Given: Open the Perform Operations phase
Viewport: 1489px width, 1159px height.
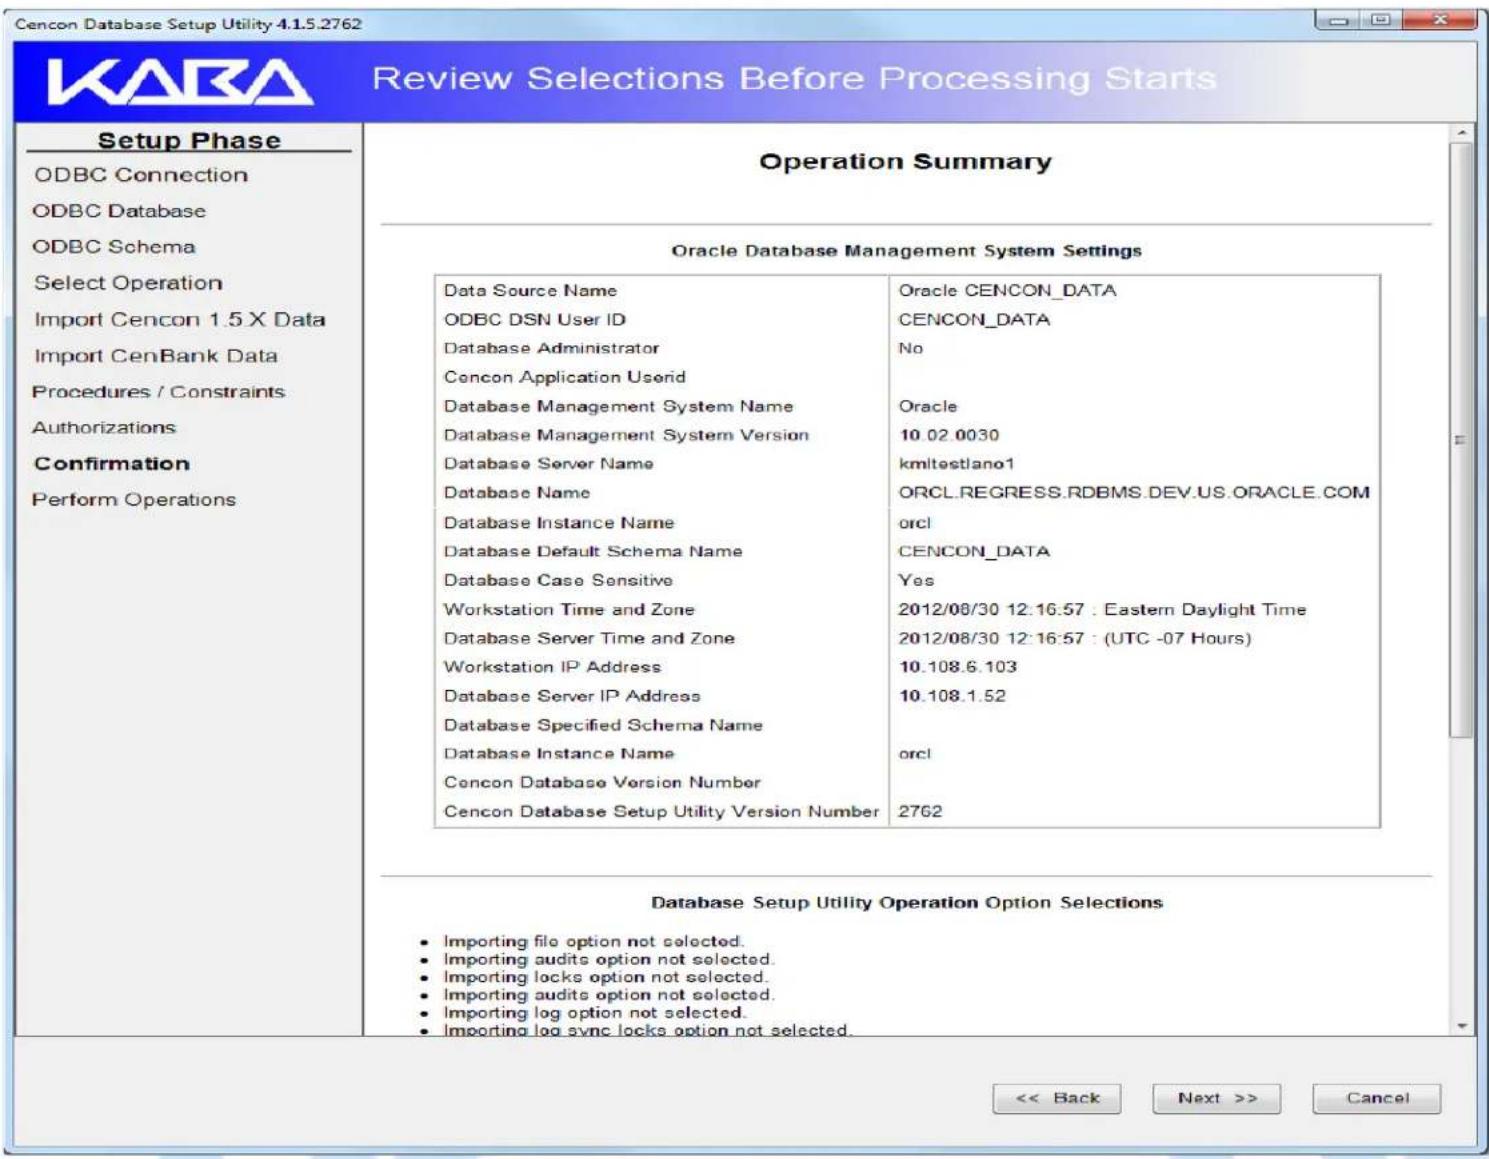Looking at the screenshot, I should click(134, 500).
